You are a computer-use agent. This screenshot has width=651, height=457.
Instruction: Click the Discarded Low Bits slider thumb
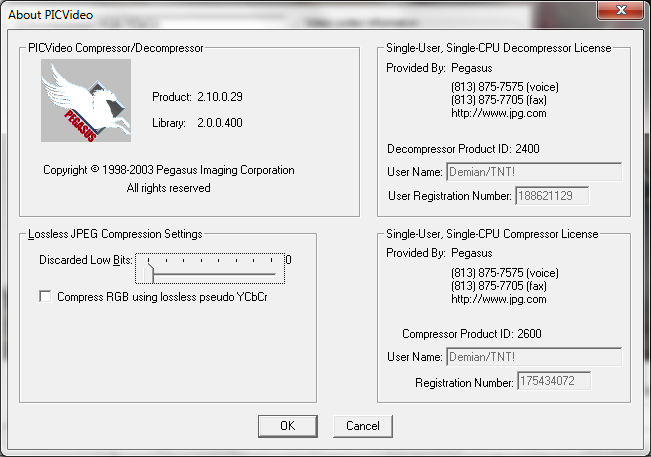click(x=149, y=272)
